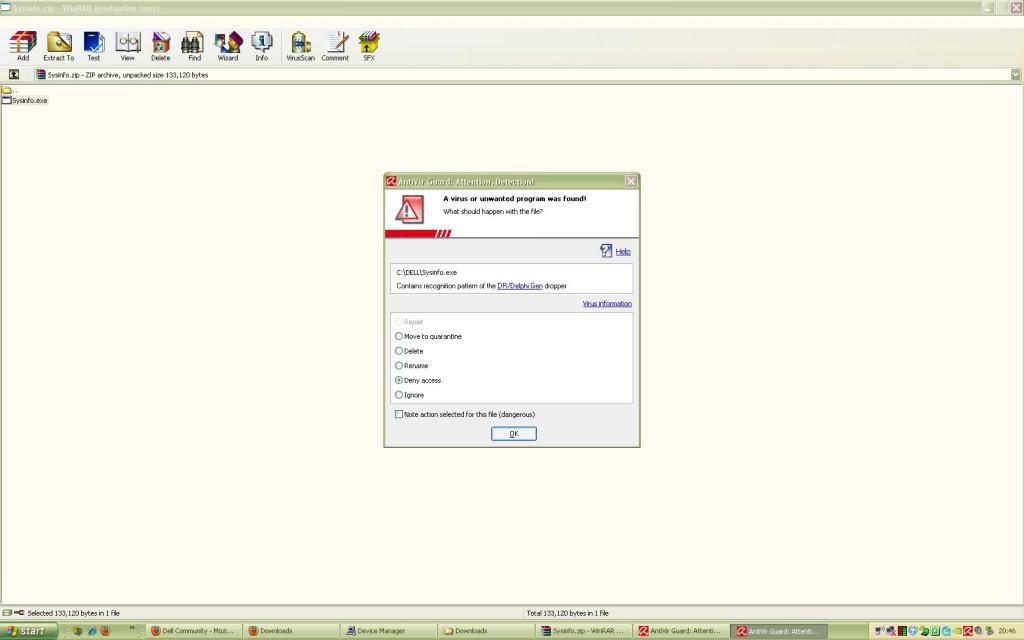Close the AntiVir Guard dialog
Image resolution: width=1024 pixels, height=640 pixels.
[631, 182]
